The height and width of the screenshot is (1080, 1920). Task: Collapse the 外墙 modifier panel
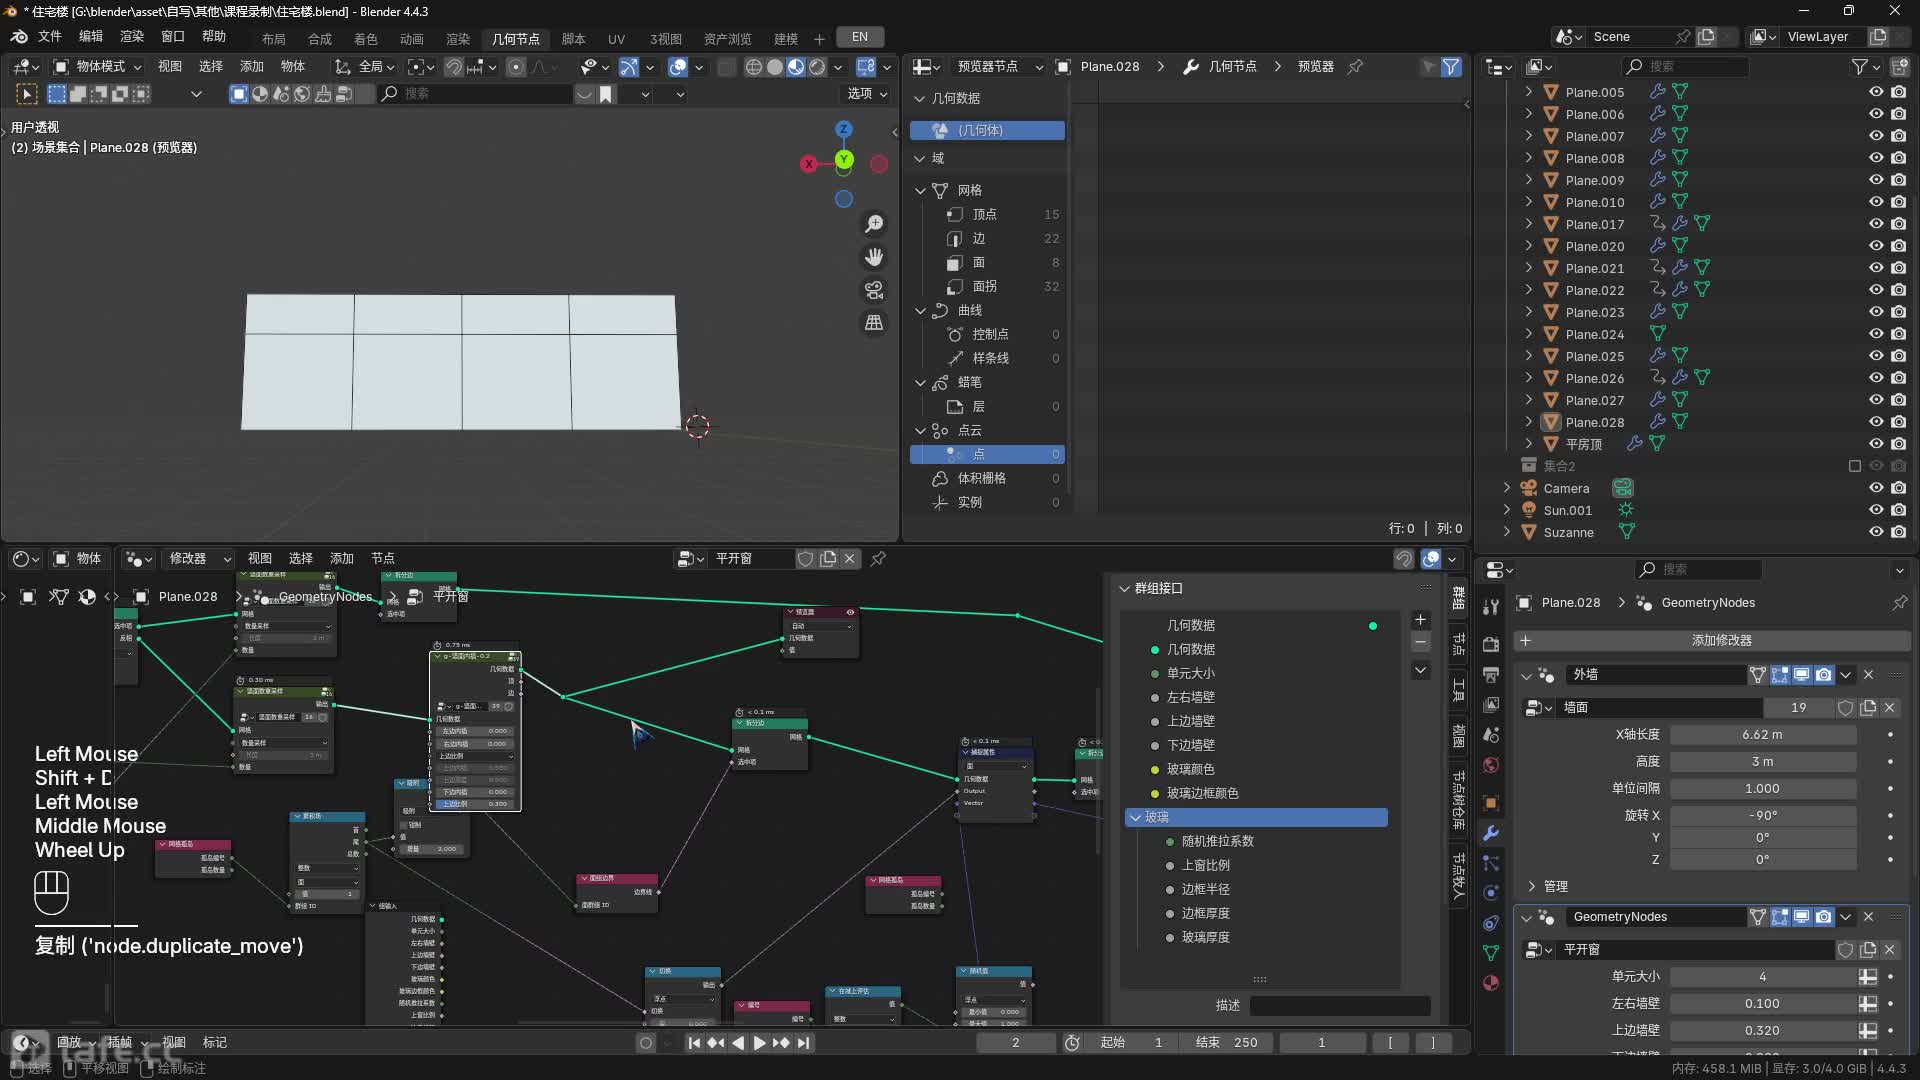[1526, 675]
